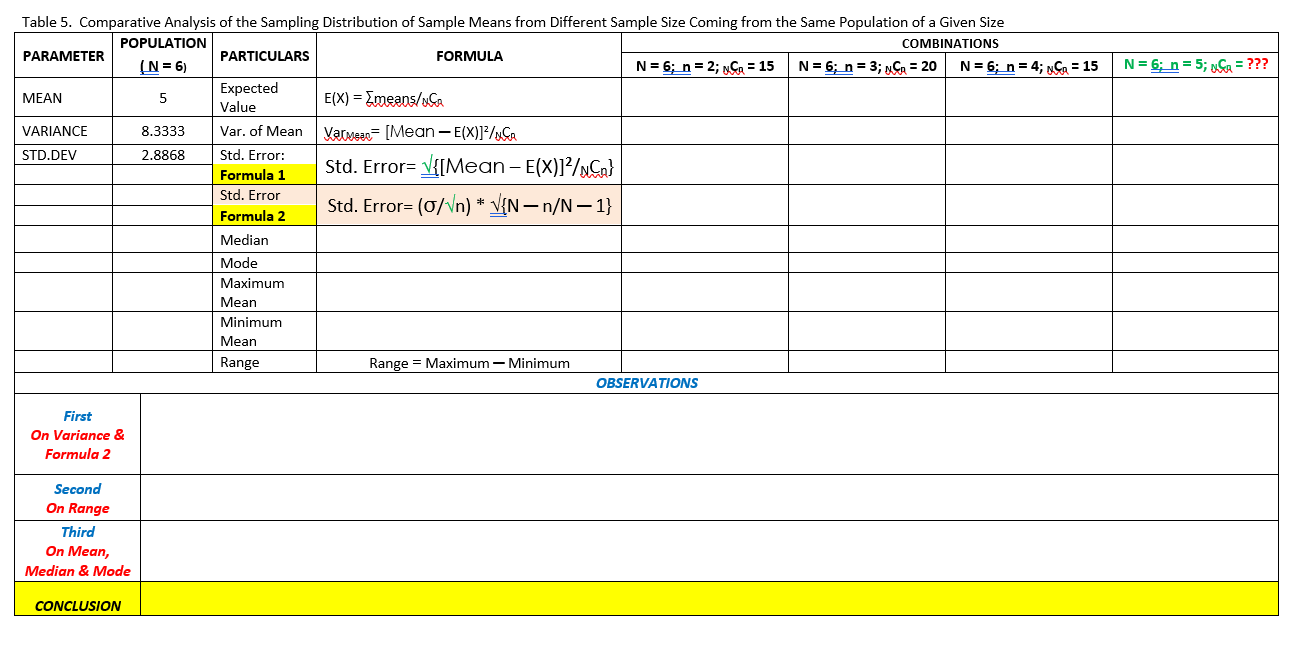Click the empty First observation answer cell
1298x647 pixels.
coord(709,434)
